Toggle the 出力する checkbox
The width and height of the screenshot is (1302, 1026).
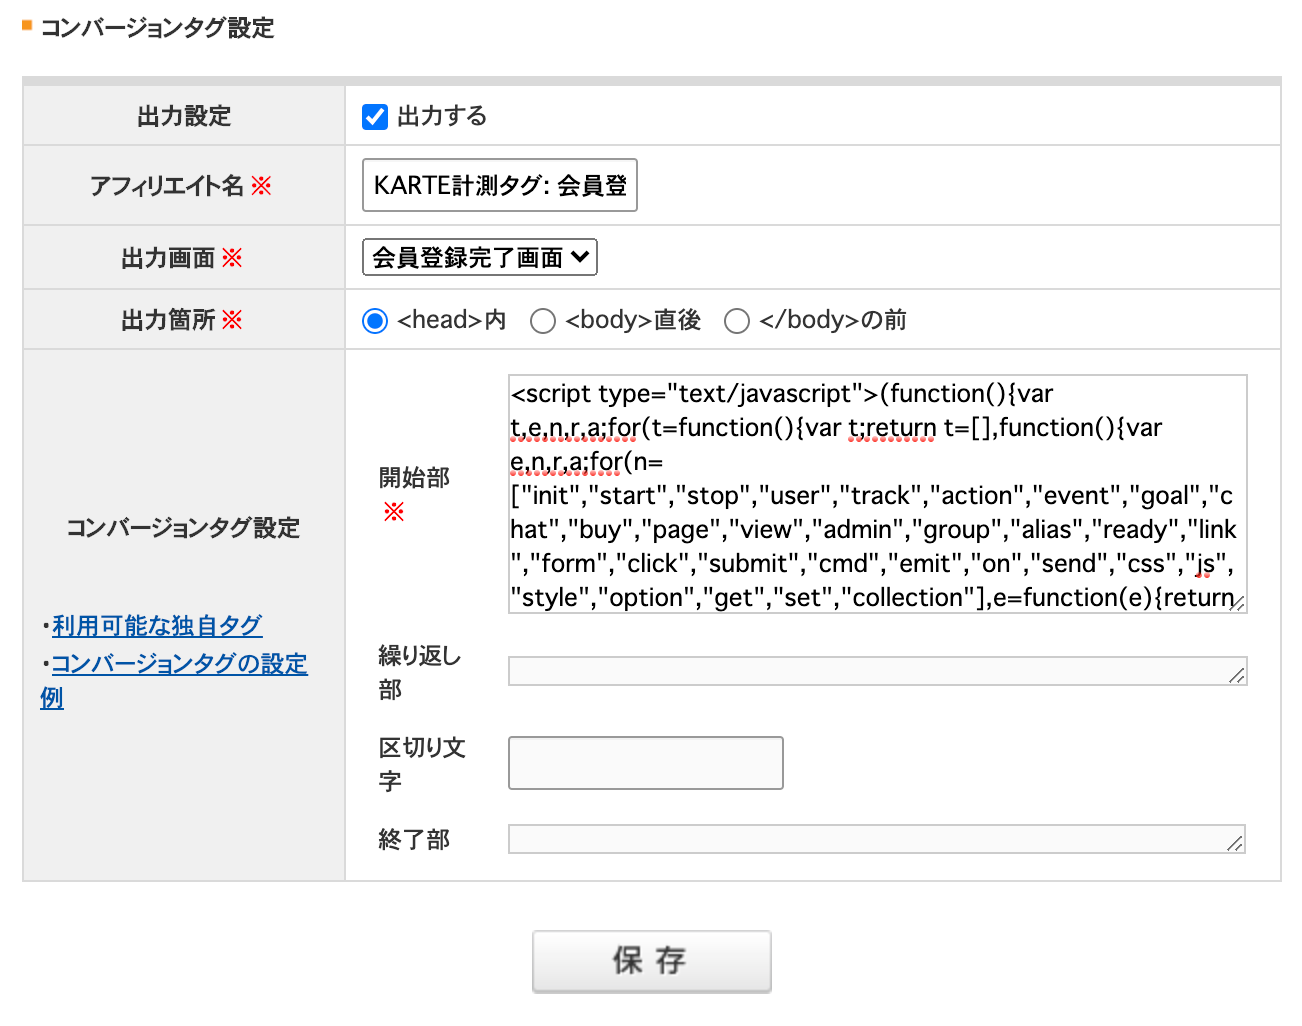click(375, 117)
